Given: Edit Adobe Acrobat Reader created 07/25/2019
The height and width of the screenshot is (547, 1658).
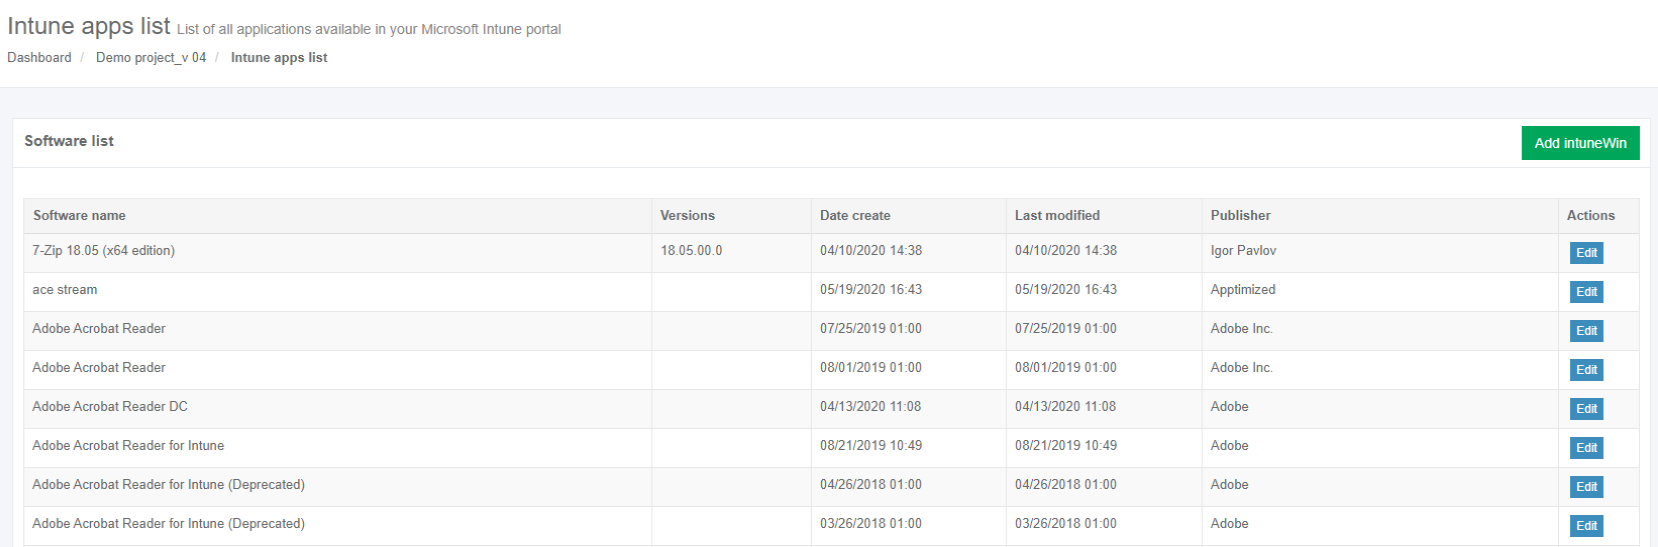Looking at the screenshot, I should pyautogui.click(x=1586, y=331).
